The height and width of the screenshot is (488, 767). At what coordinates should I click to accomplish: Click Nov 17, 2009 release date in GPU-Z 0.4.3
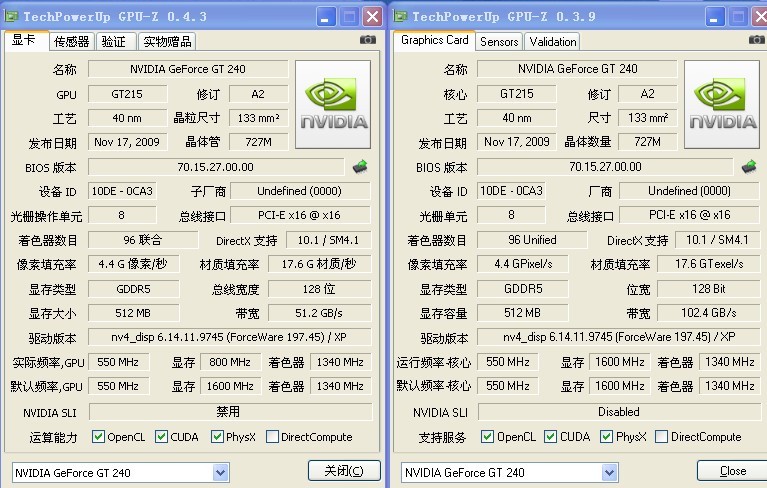(127, 142)
